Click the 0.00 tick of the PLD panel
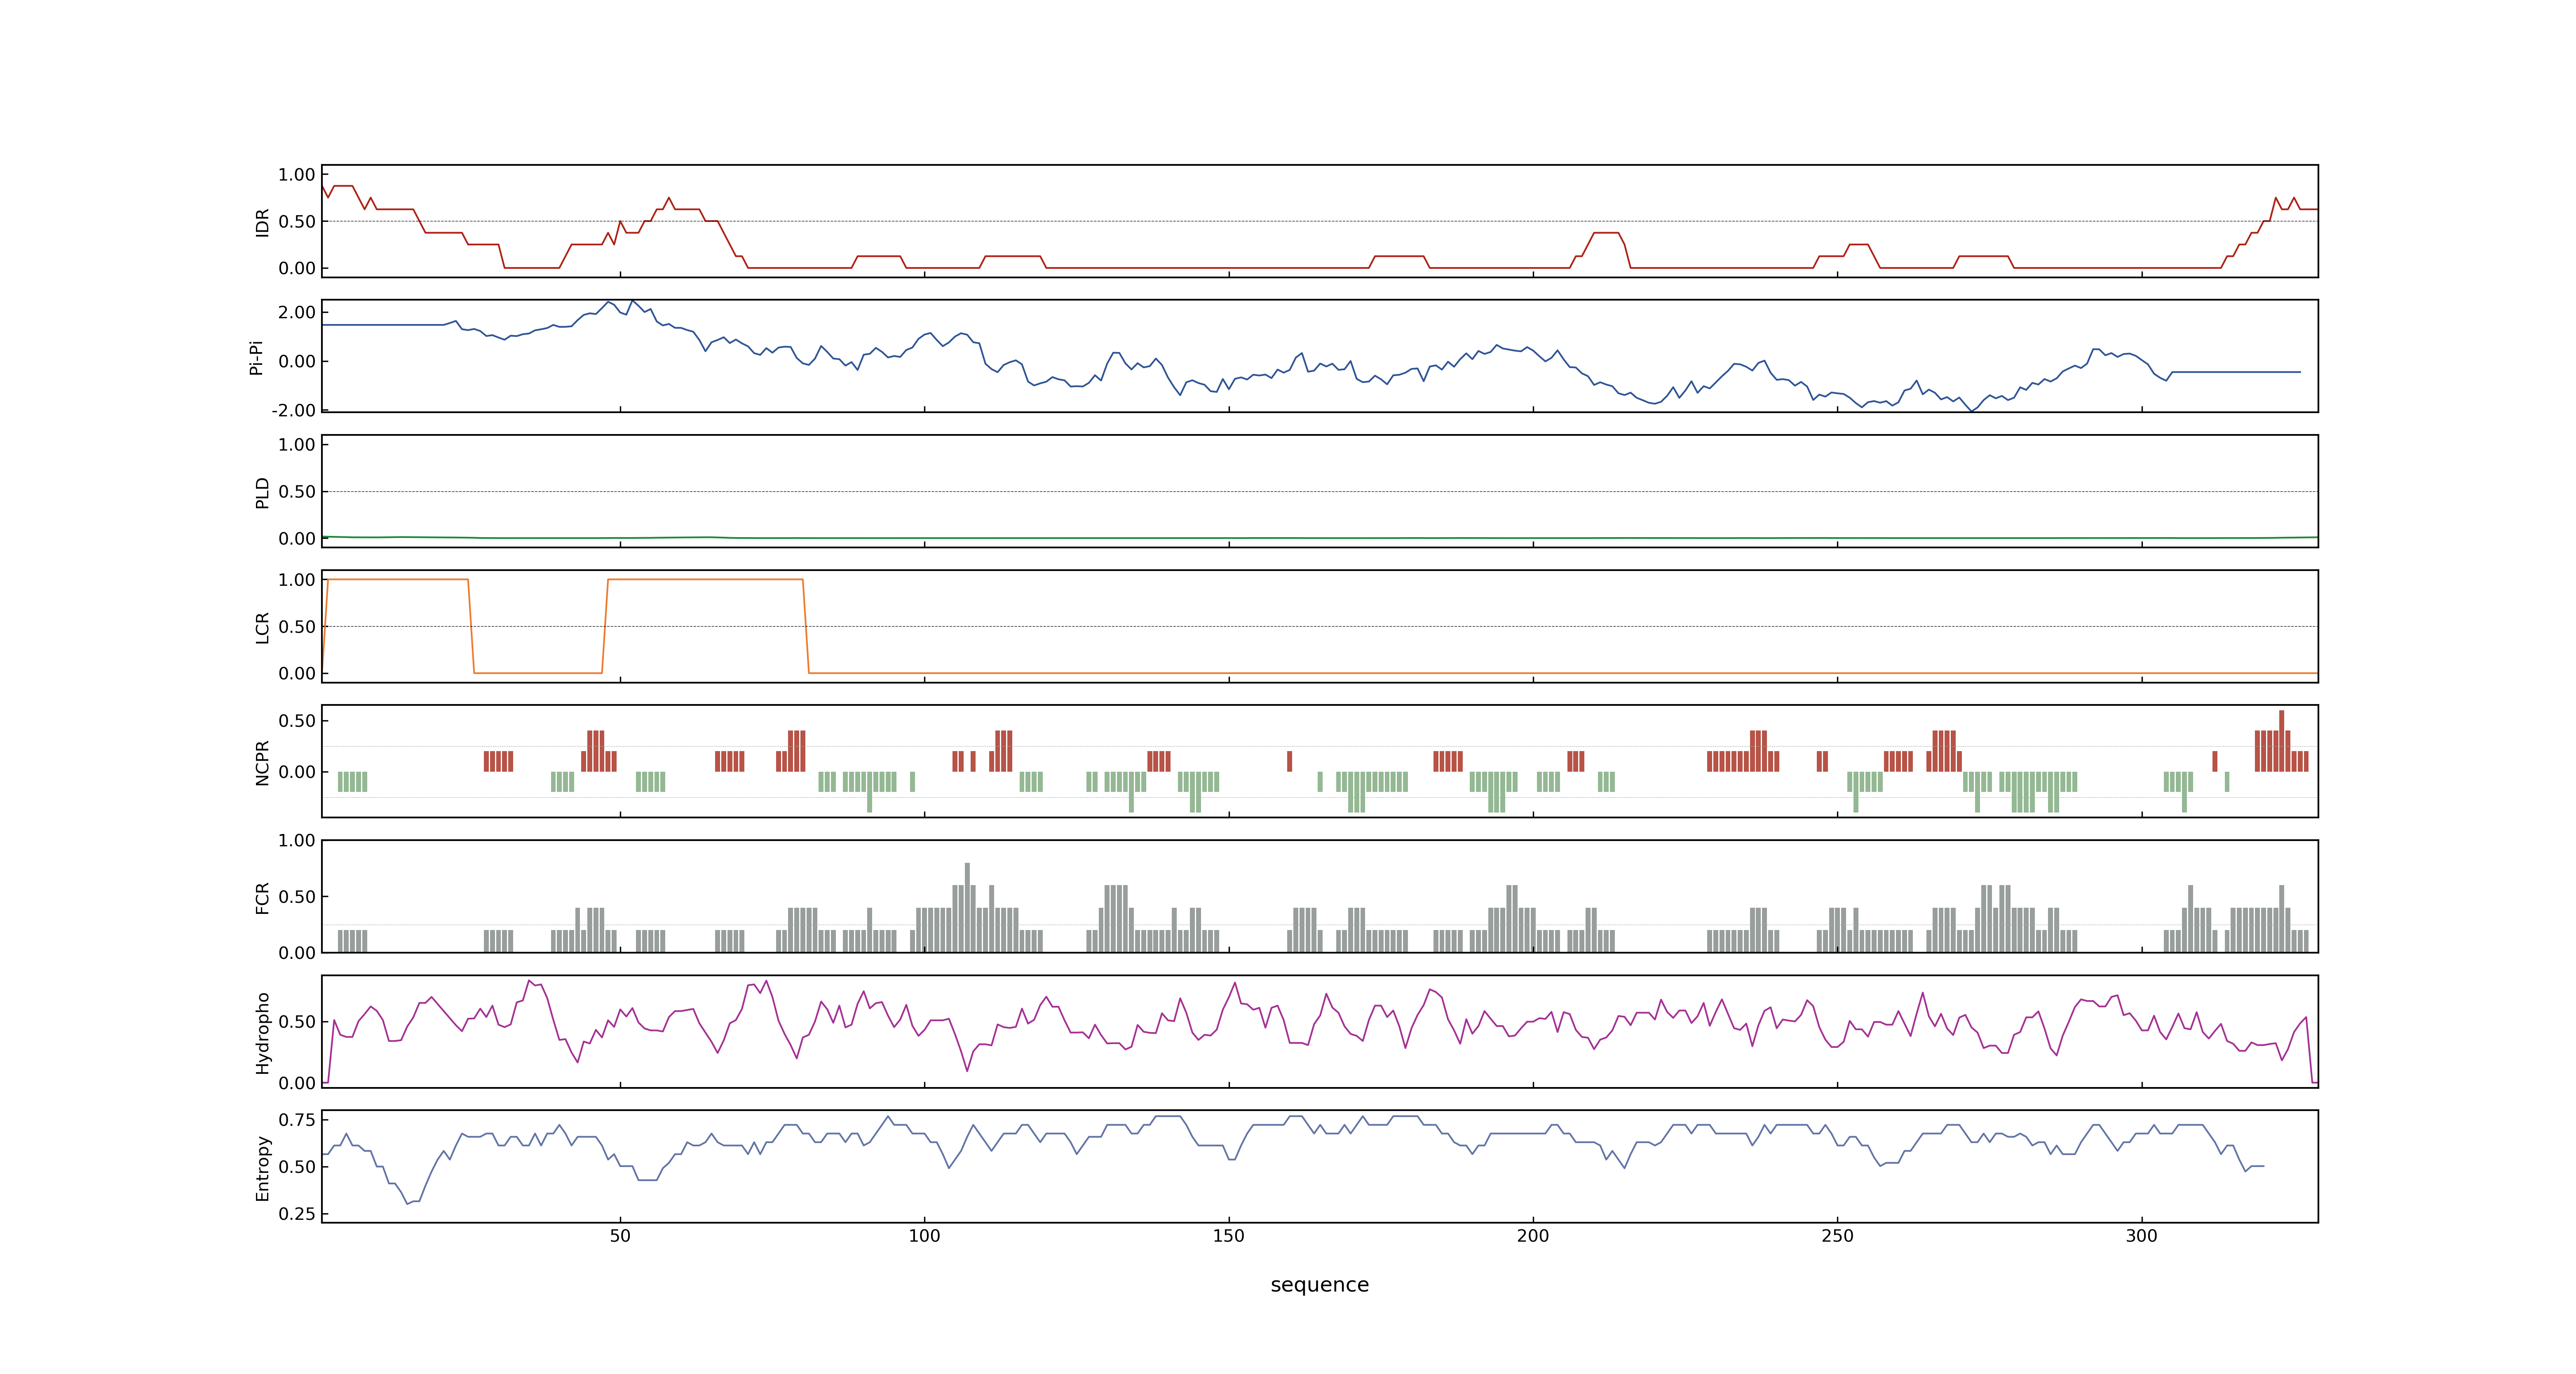Screen dimensions: 2576x1374 tap(297, 538)
